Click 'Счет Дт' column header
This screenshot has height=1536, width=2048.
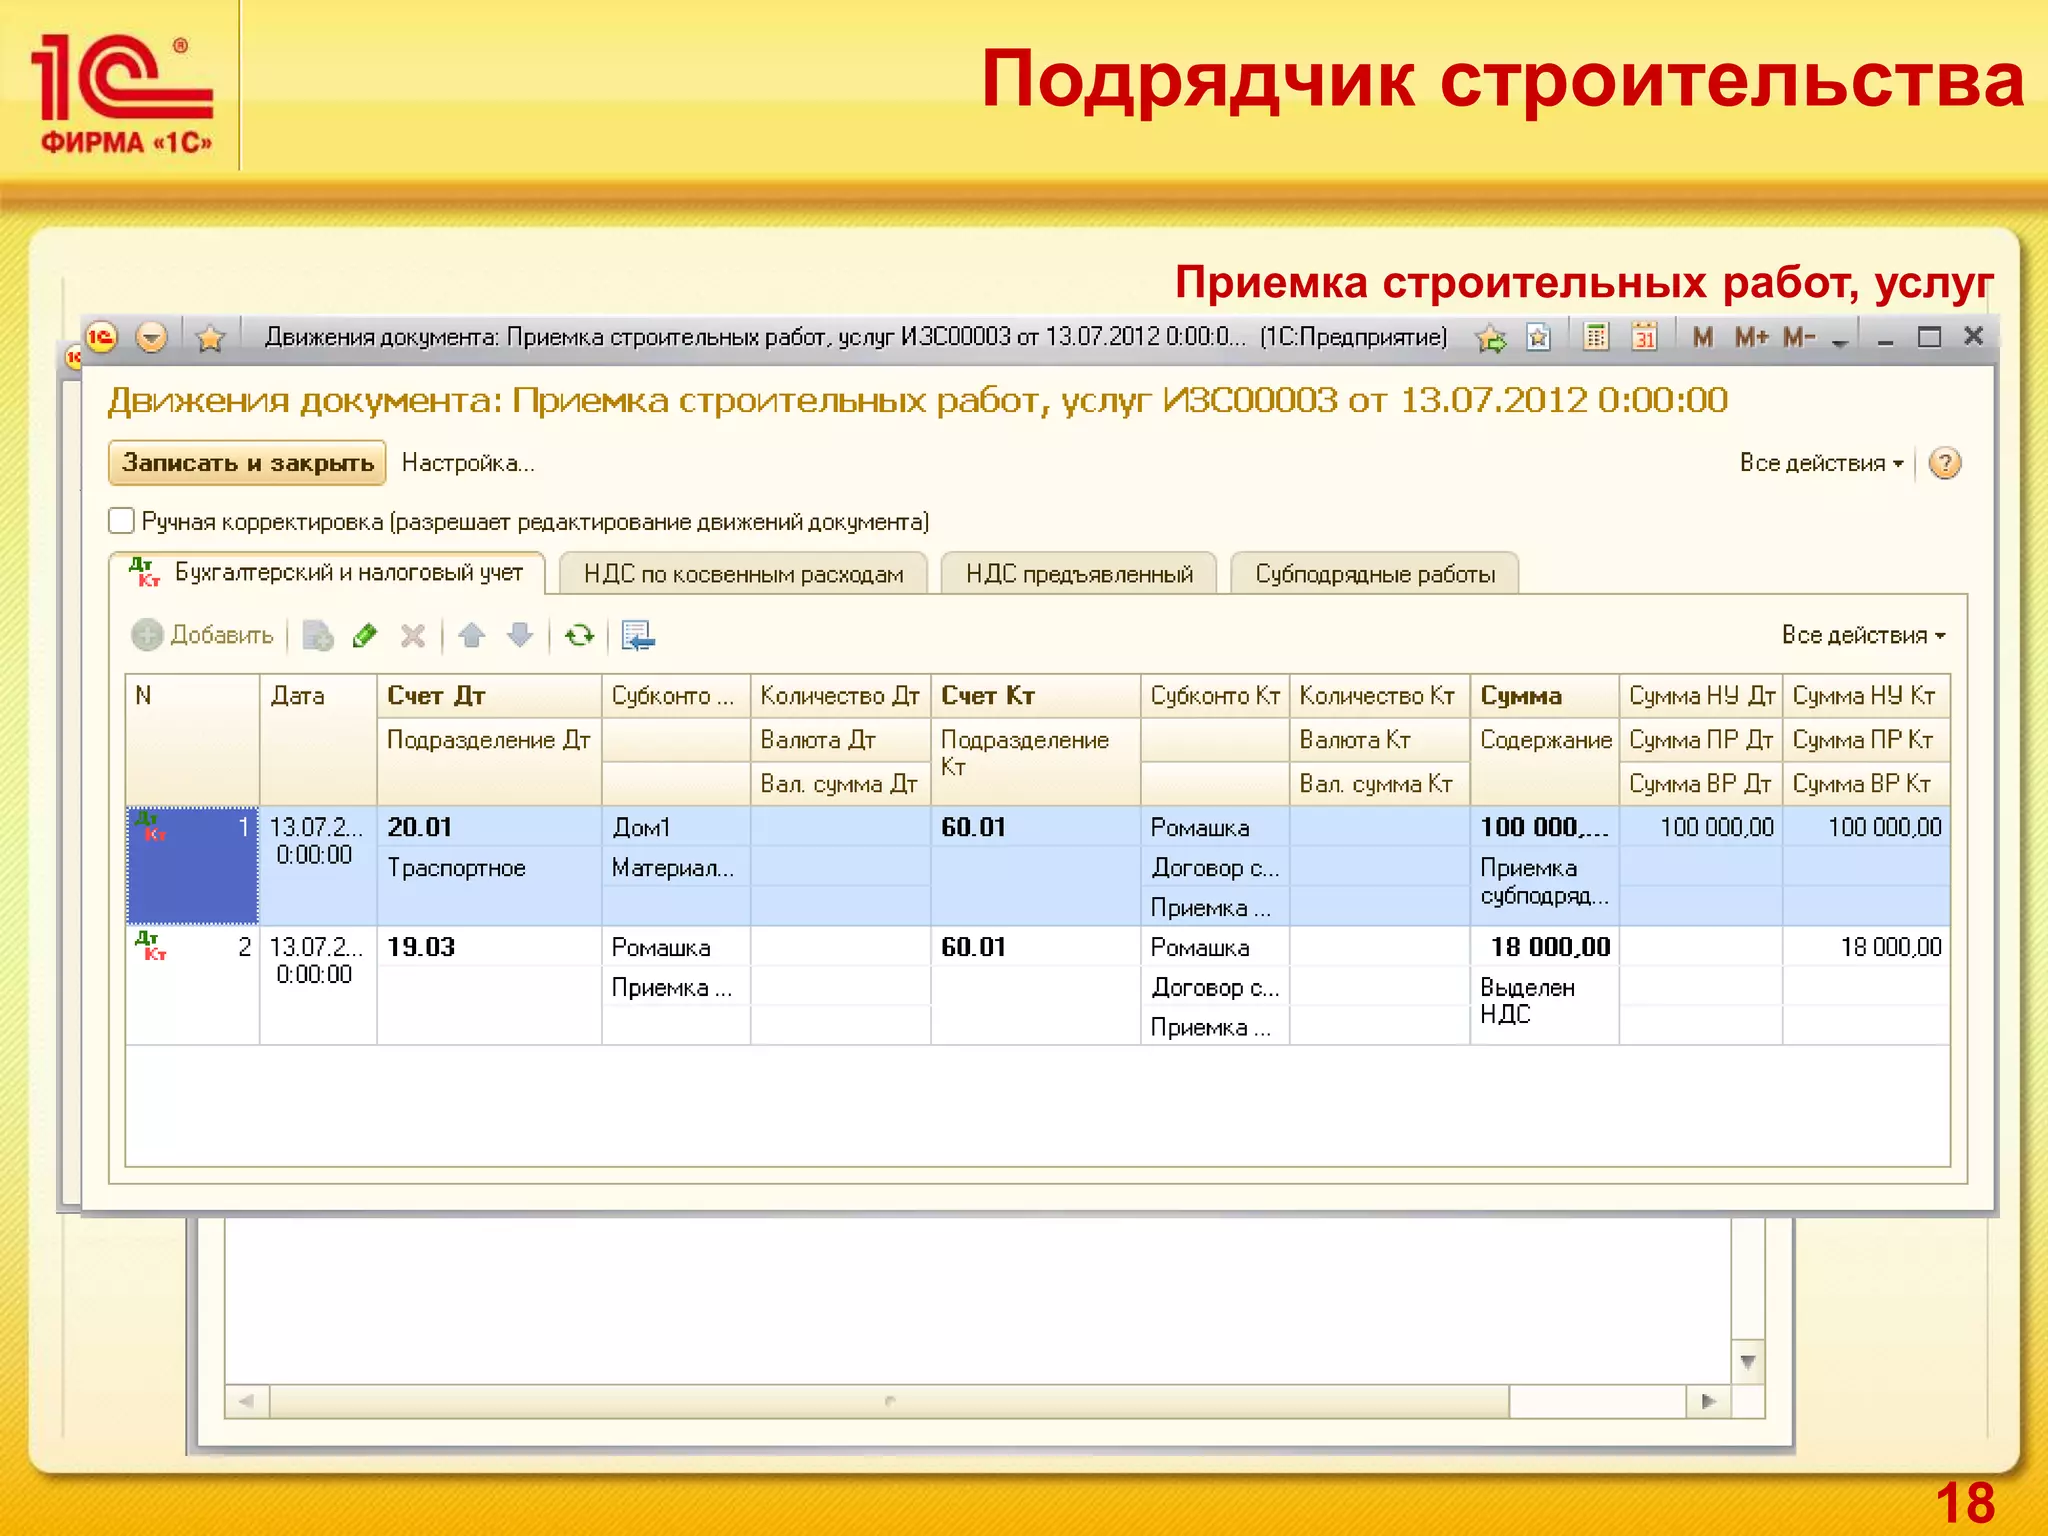click(x=489, y=696)
